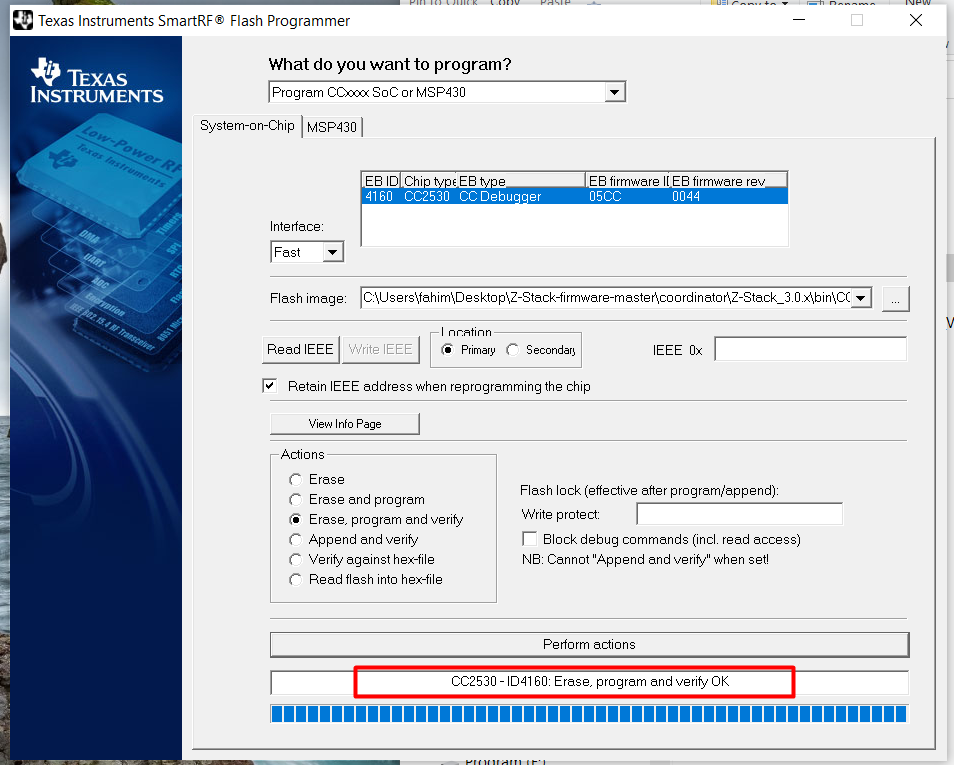Click the Perform actions button
The image size is (954, 765).
[590, 644]
